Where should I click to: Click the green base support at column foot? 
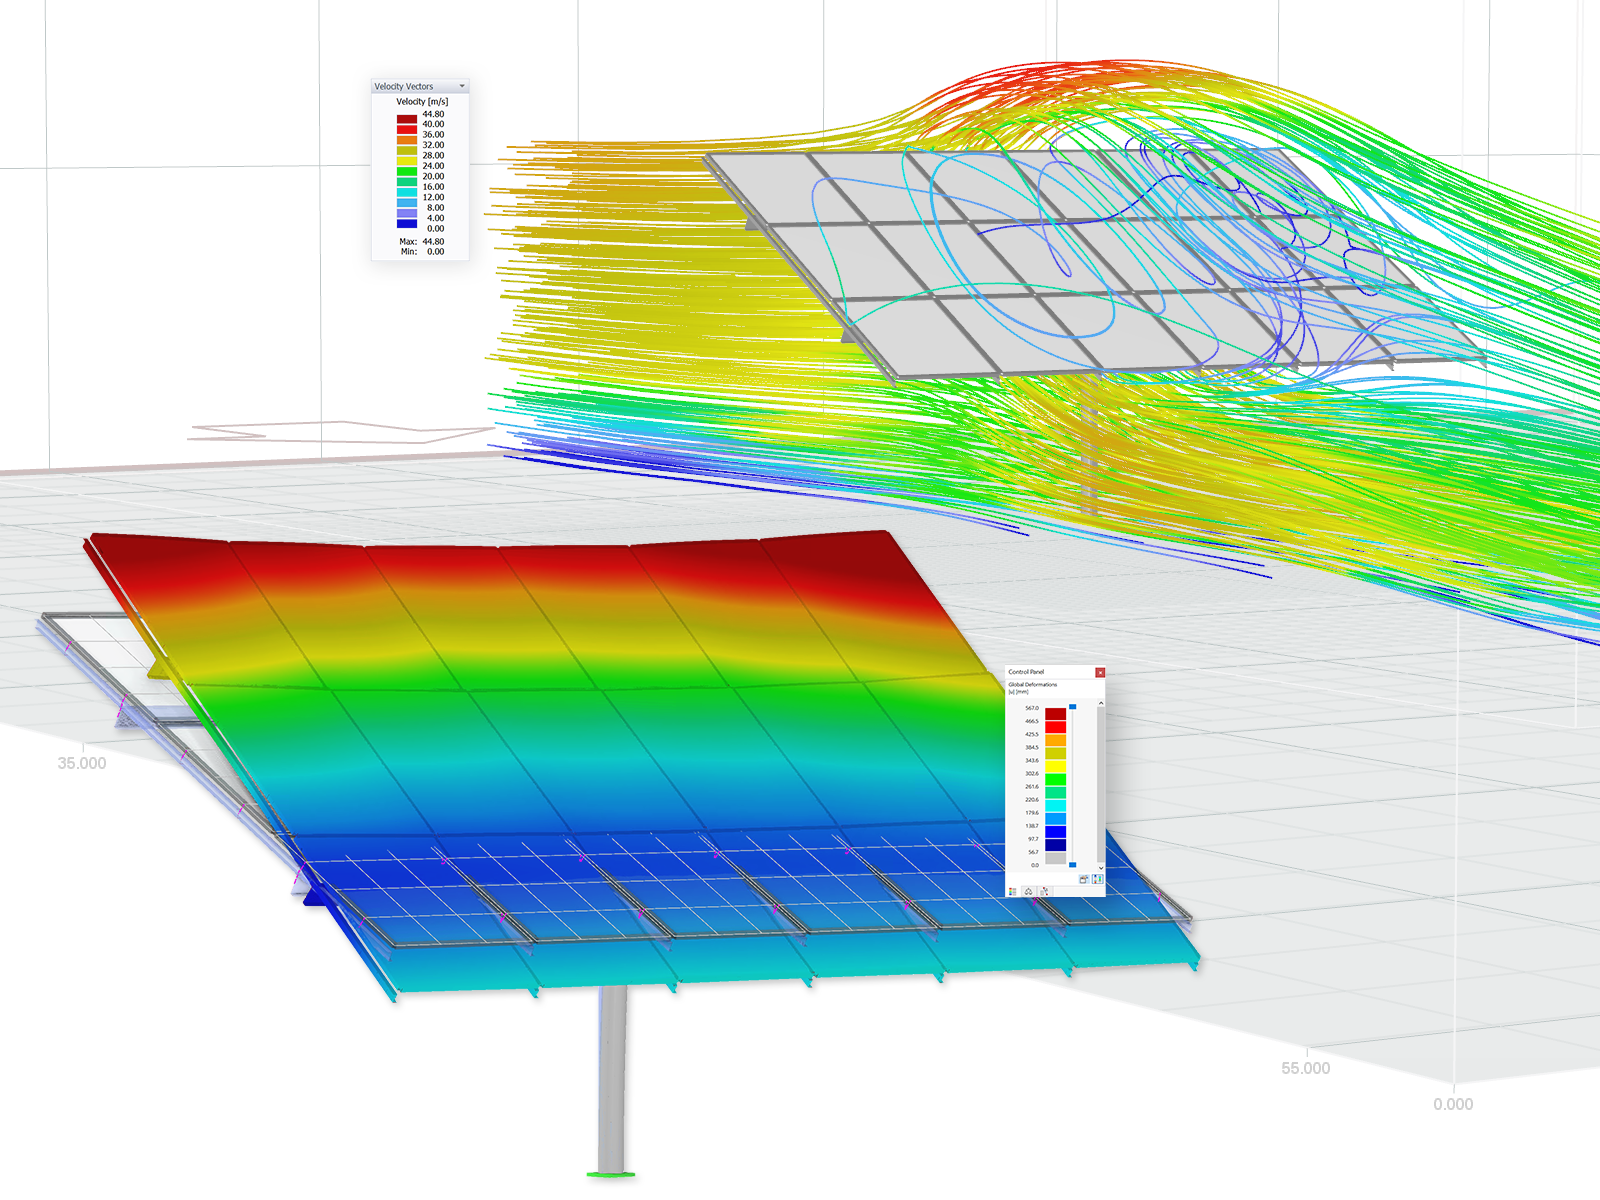[x=610, y=1174]
